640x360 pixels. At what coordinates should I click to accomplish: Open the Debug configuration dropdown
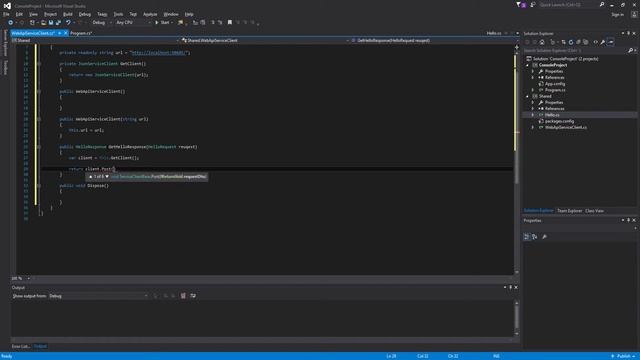click(102, 22)
